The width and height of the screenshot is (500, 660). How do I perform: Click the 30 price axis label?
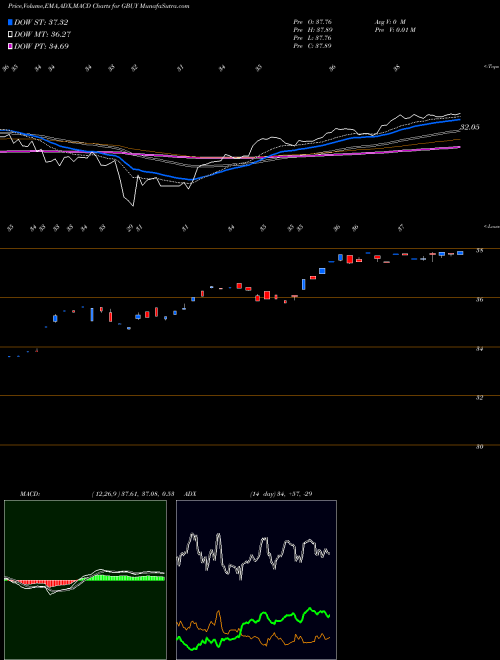pyautogui.click(x=479, y=447)
